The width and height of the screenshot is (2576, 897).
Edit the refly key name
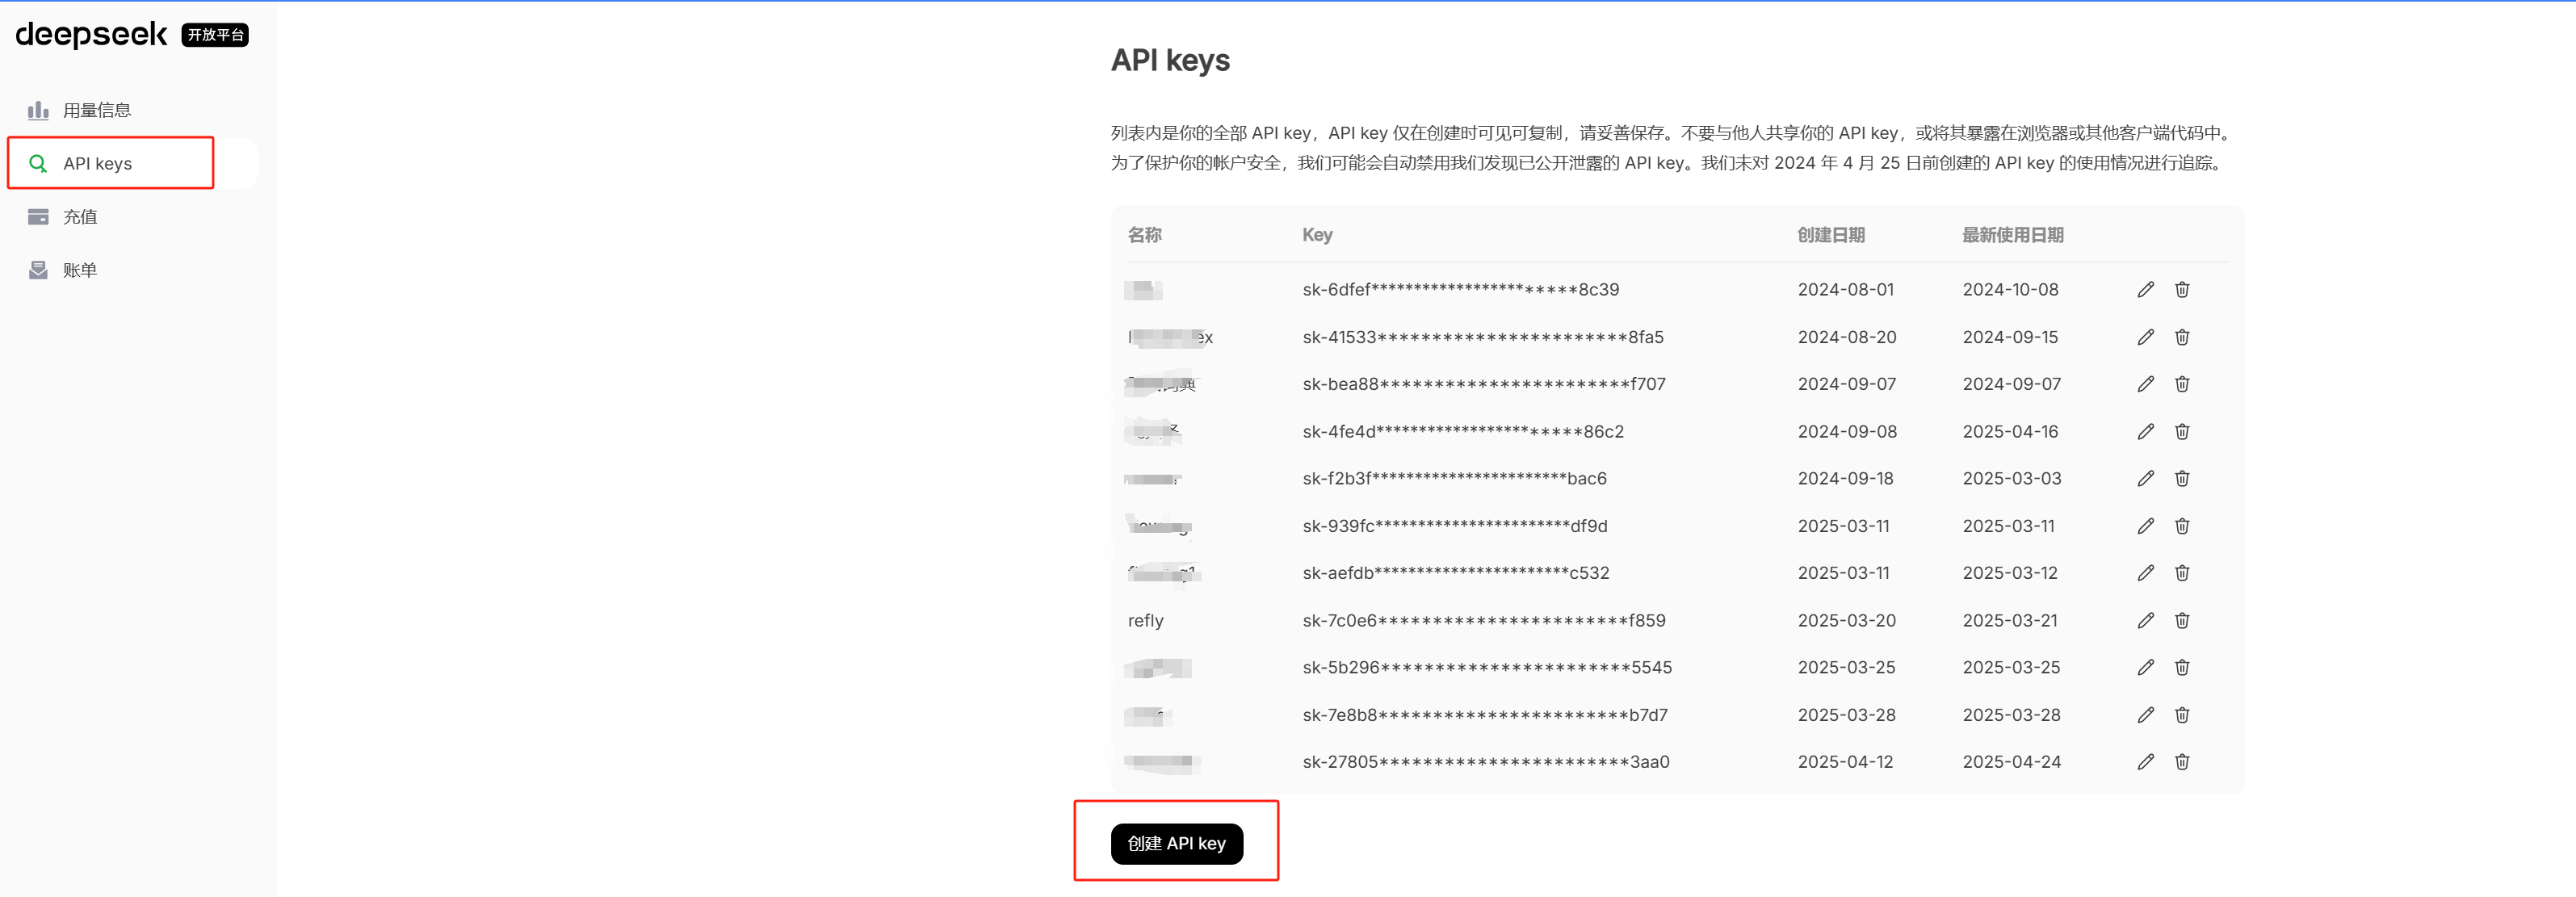2145,620
